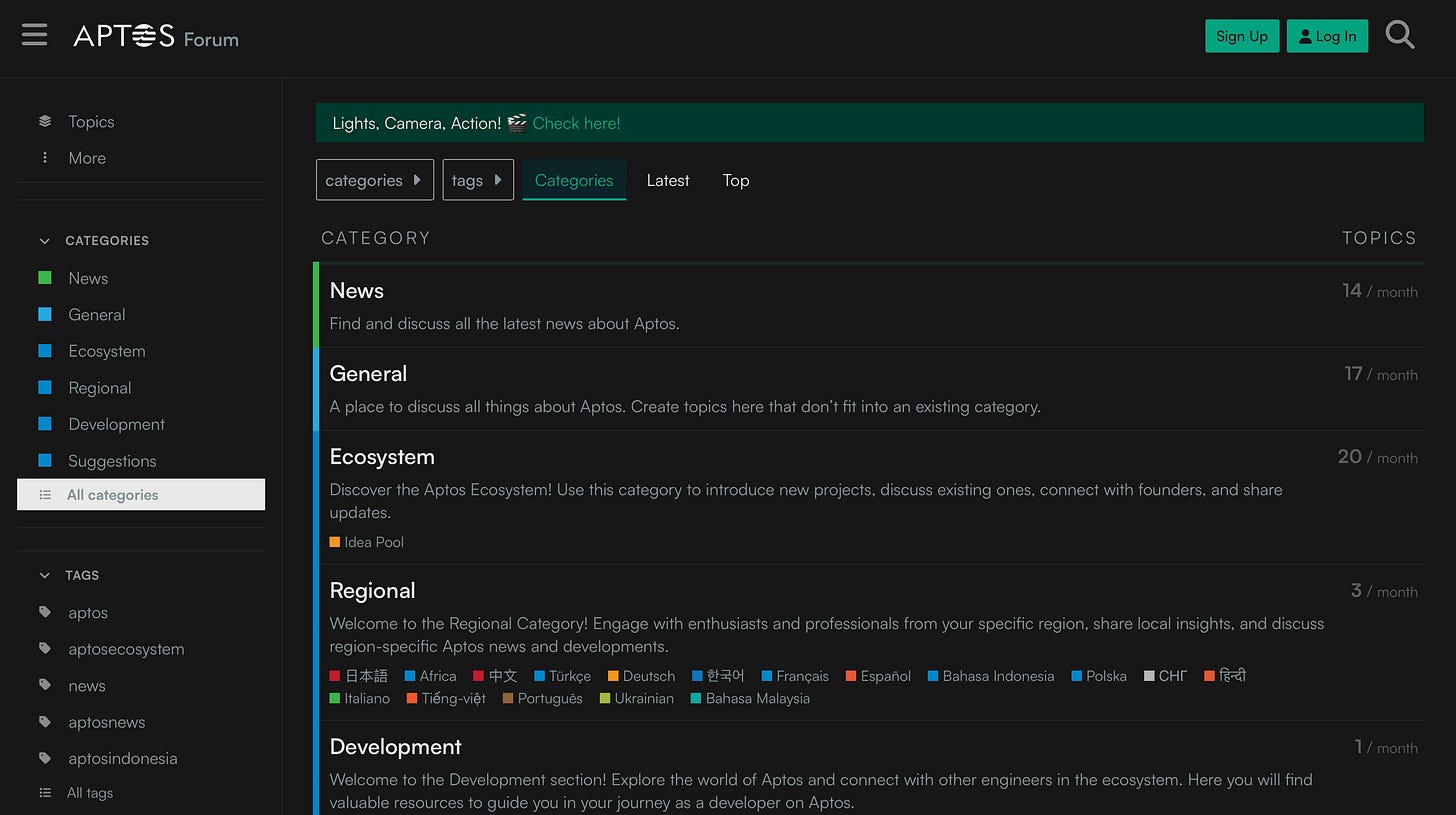Open the Bahasa Indonesia subcategory
Screen dimensions: 1456x815
[x=991, y=676]
